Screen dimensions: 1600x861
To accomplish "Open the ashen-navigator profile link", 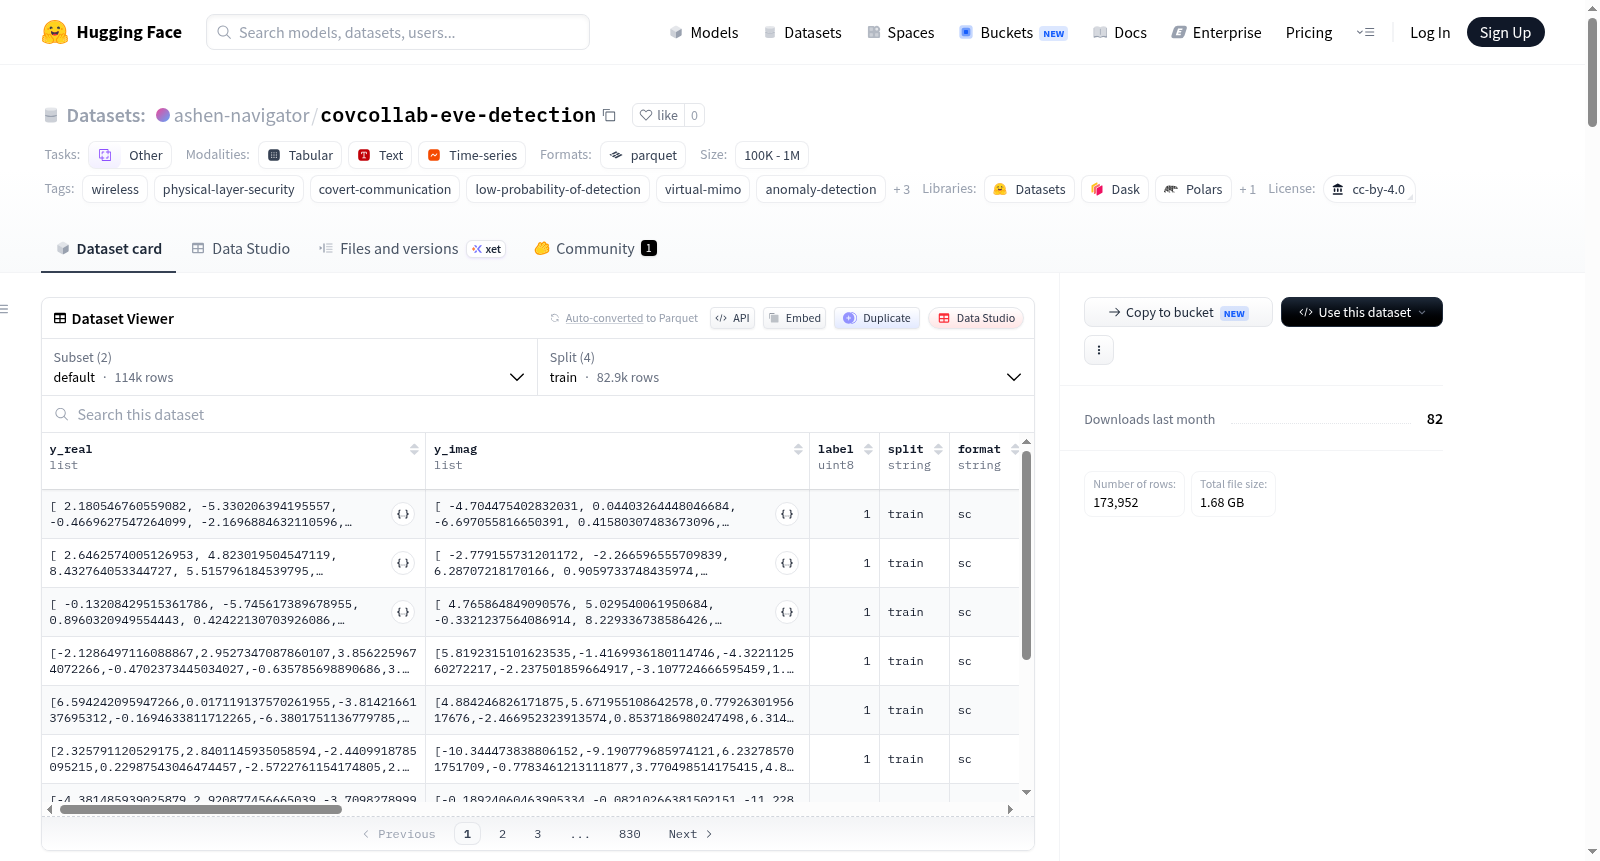I will 241,116.
